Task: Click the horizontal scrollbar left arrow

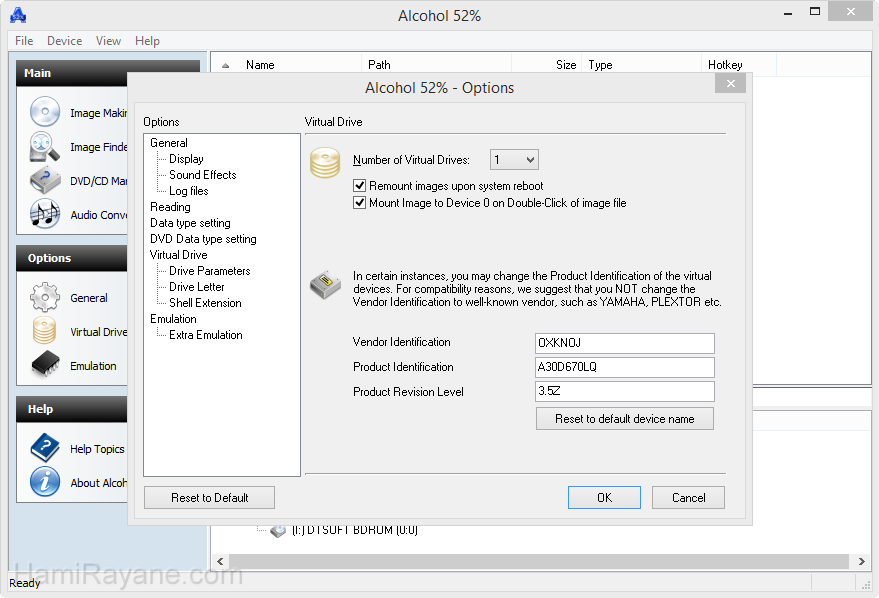Action: (x=220, y=561)
